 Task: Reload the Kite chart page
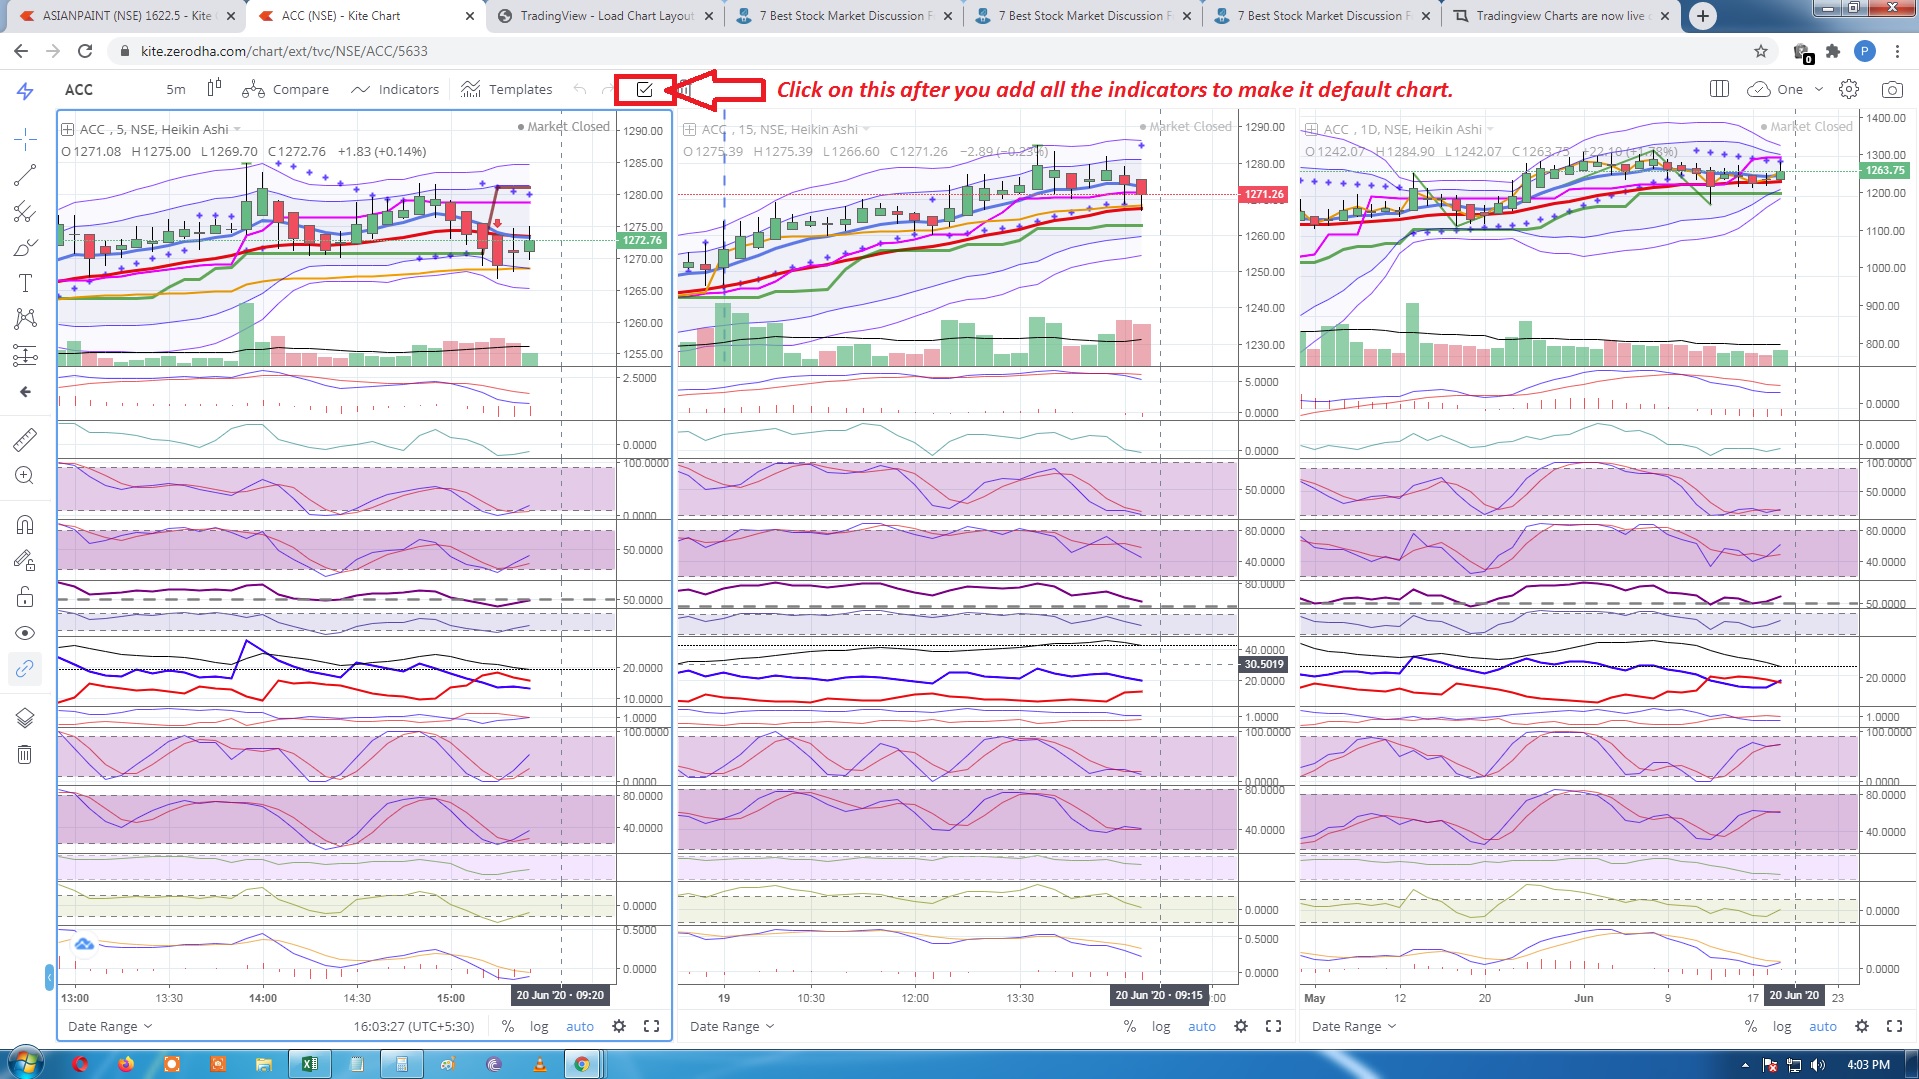(x=85, y=51)
